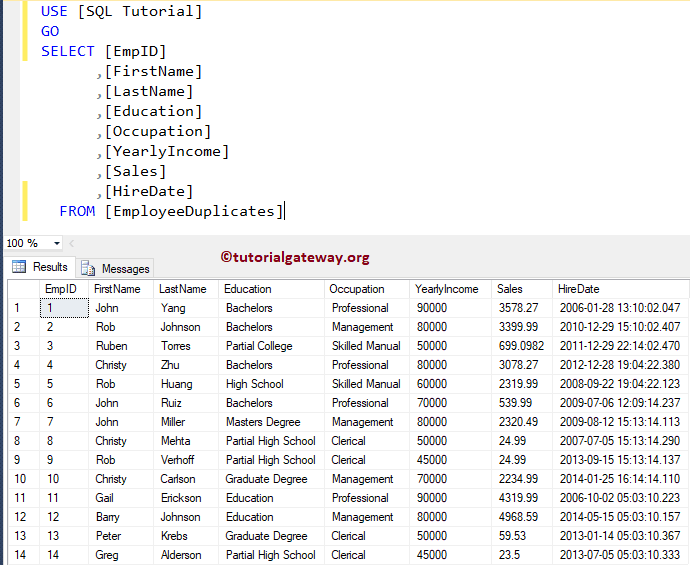Click the top-left select-all grid corner cell

point(22,289)
